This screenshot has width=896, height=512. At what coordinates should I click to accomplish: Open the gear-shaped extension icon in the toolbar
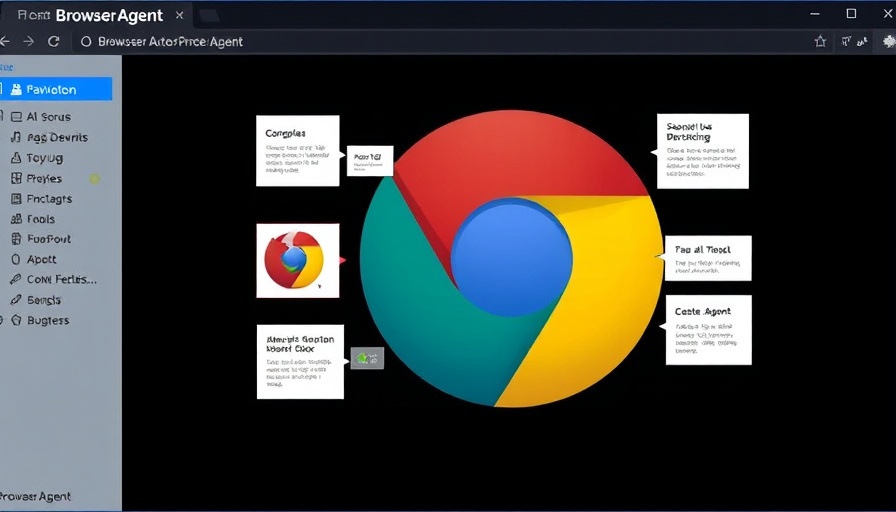tap(889, 41)
